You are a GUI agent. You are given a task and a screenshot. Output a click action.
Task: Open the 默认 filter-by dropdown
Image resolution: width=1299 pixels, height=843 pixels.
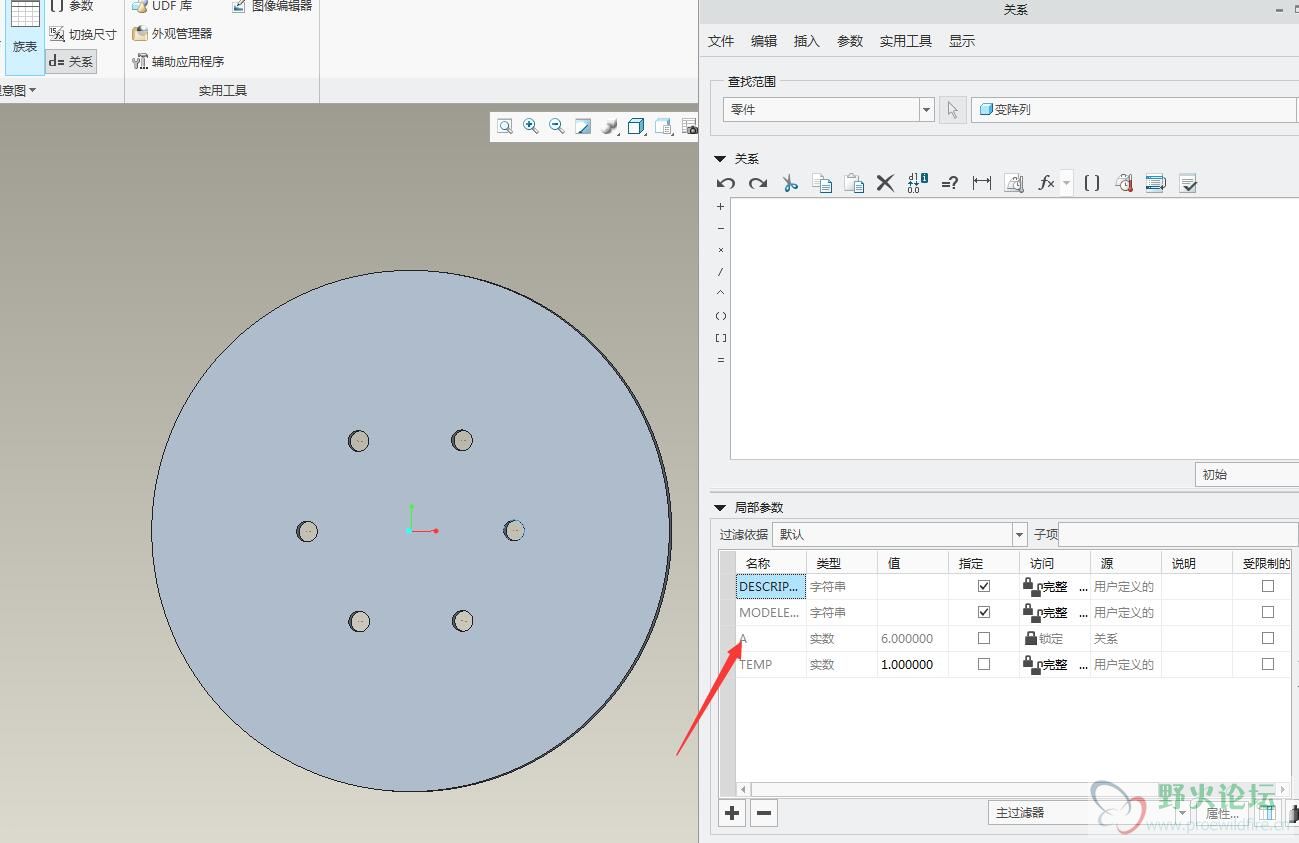[899, 535]
